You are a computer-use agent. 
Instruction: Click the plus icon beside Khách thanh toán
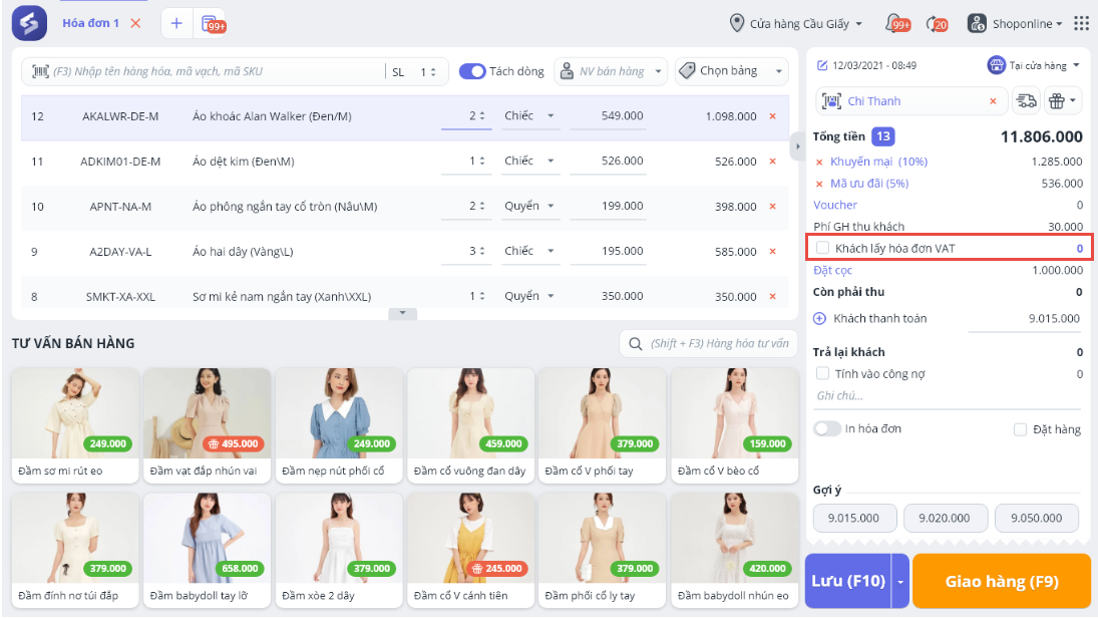820,319
